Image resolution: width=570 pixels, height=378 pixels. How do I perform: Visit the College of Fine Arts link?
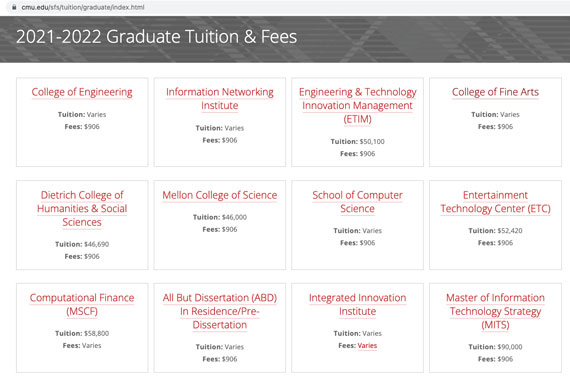pyautogui.click(x=495, y=92)
